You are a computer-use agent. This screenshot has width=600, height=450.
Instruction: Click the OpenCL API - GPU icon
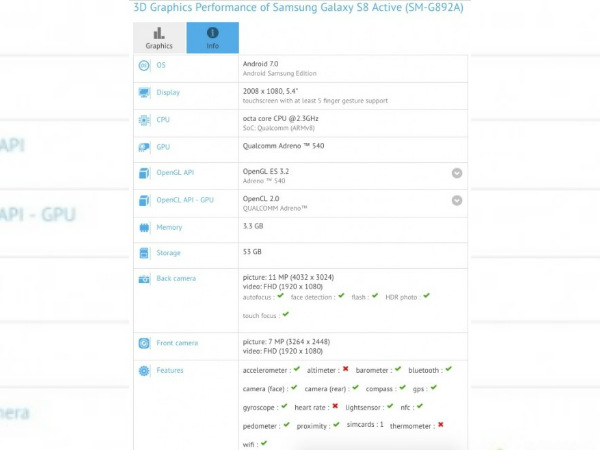click(144, 201)
